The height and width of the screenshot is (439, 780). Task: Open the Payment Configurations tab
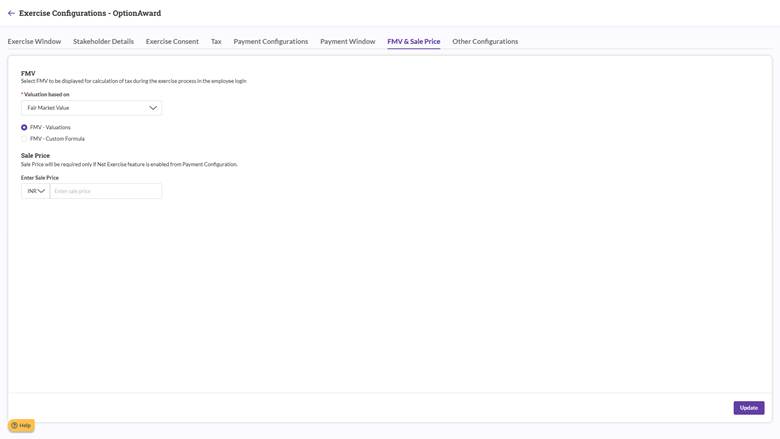(x=271, y=41)
